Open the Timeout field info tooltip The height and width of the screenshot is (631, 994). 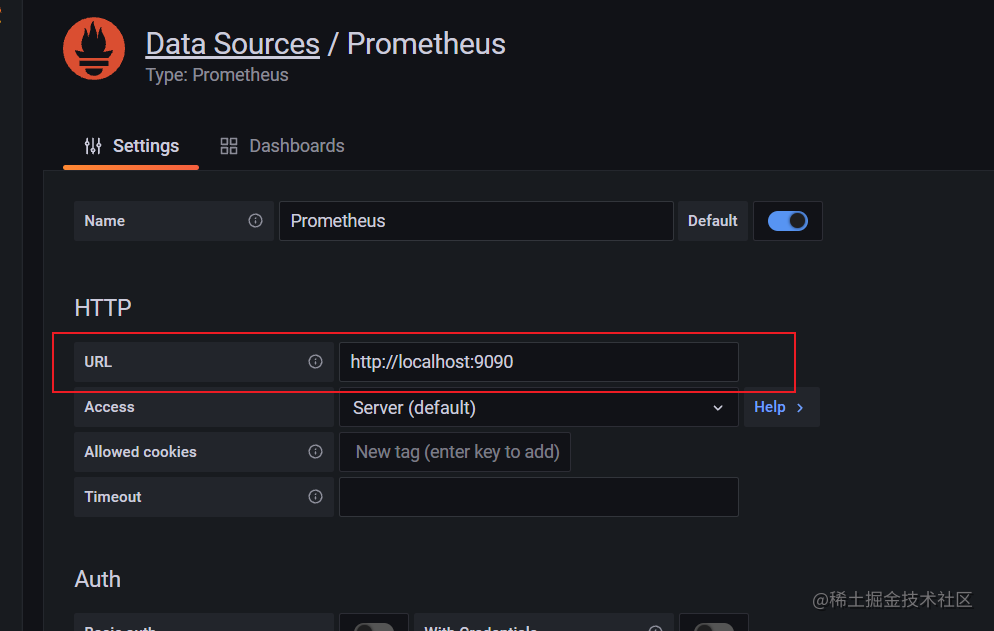click(315, 497)
